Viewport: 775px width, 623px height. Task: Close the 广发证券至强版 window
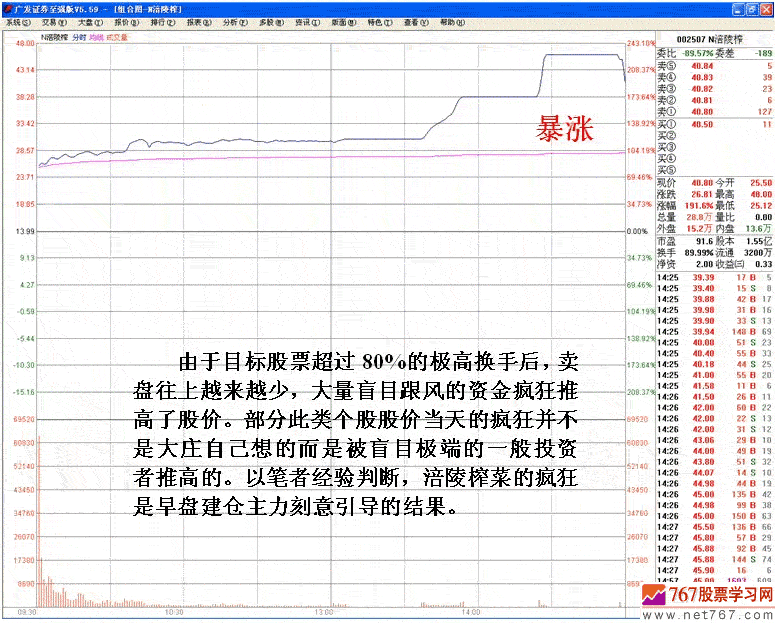[766, 7]
